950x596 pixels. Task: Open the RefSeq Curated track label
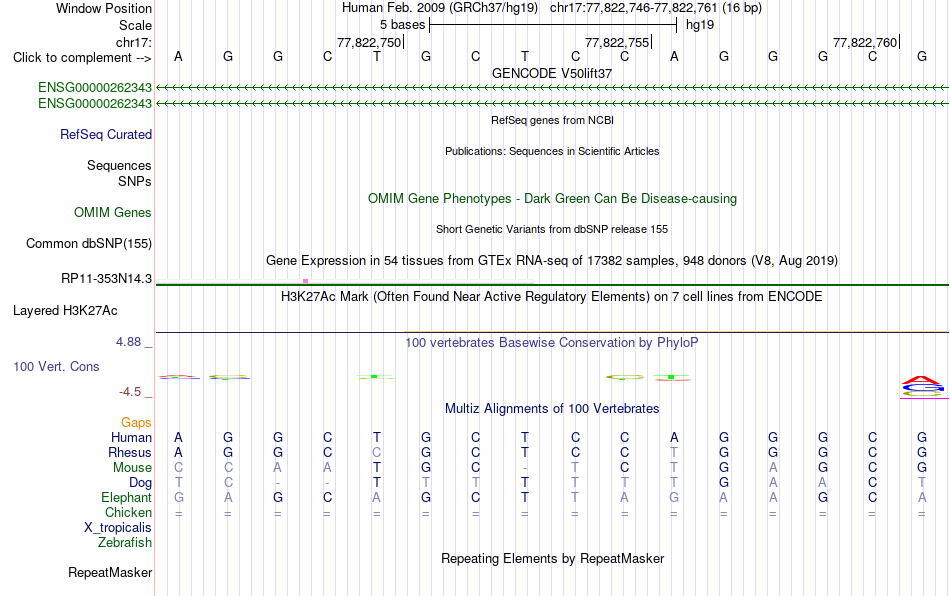(106, 134)
